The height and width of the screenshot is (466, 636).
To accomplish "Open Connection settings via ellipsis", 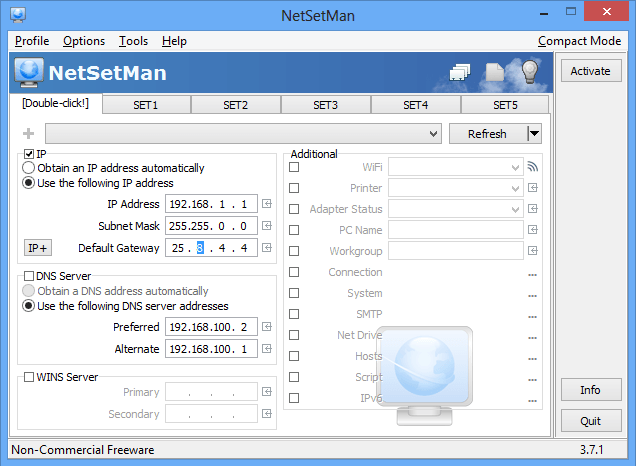I will [x=533, y=275].
